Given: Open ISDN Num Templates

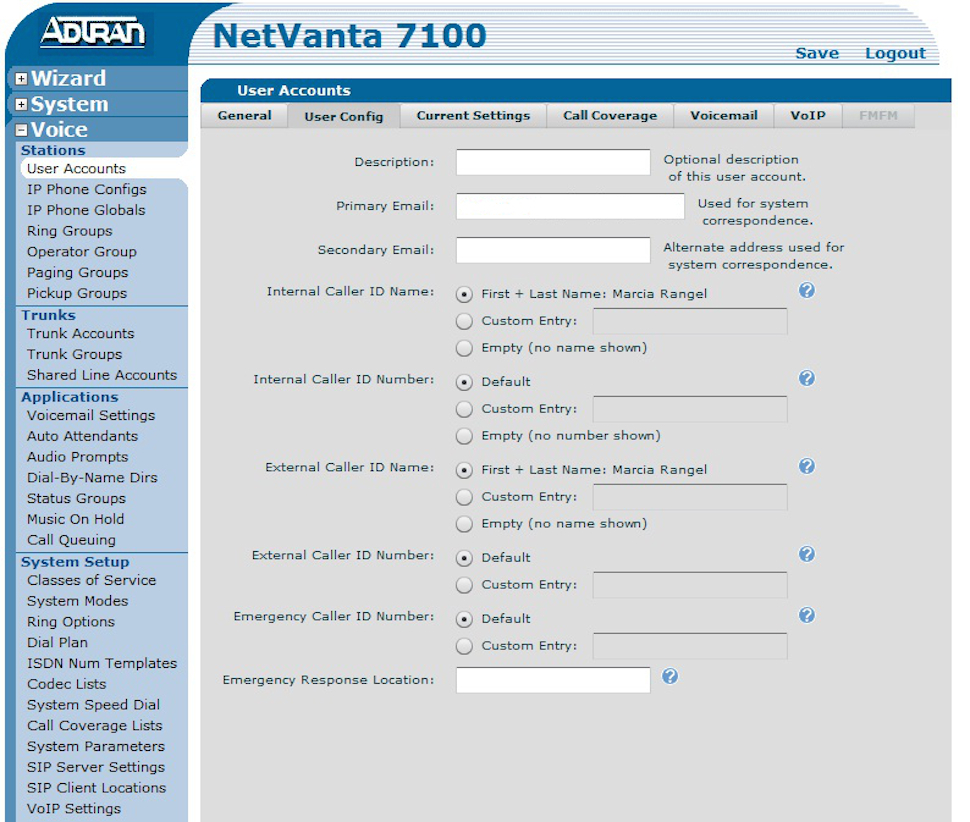Looking at the screenshot, I should coord(101,663).
